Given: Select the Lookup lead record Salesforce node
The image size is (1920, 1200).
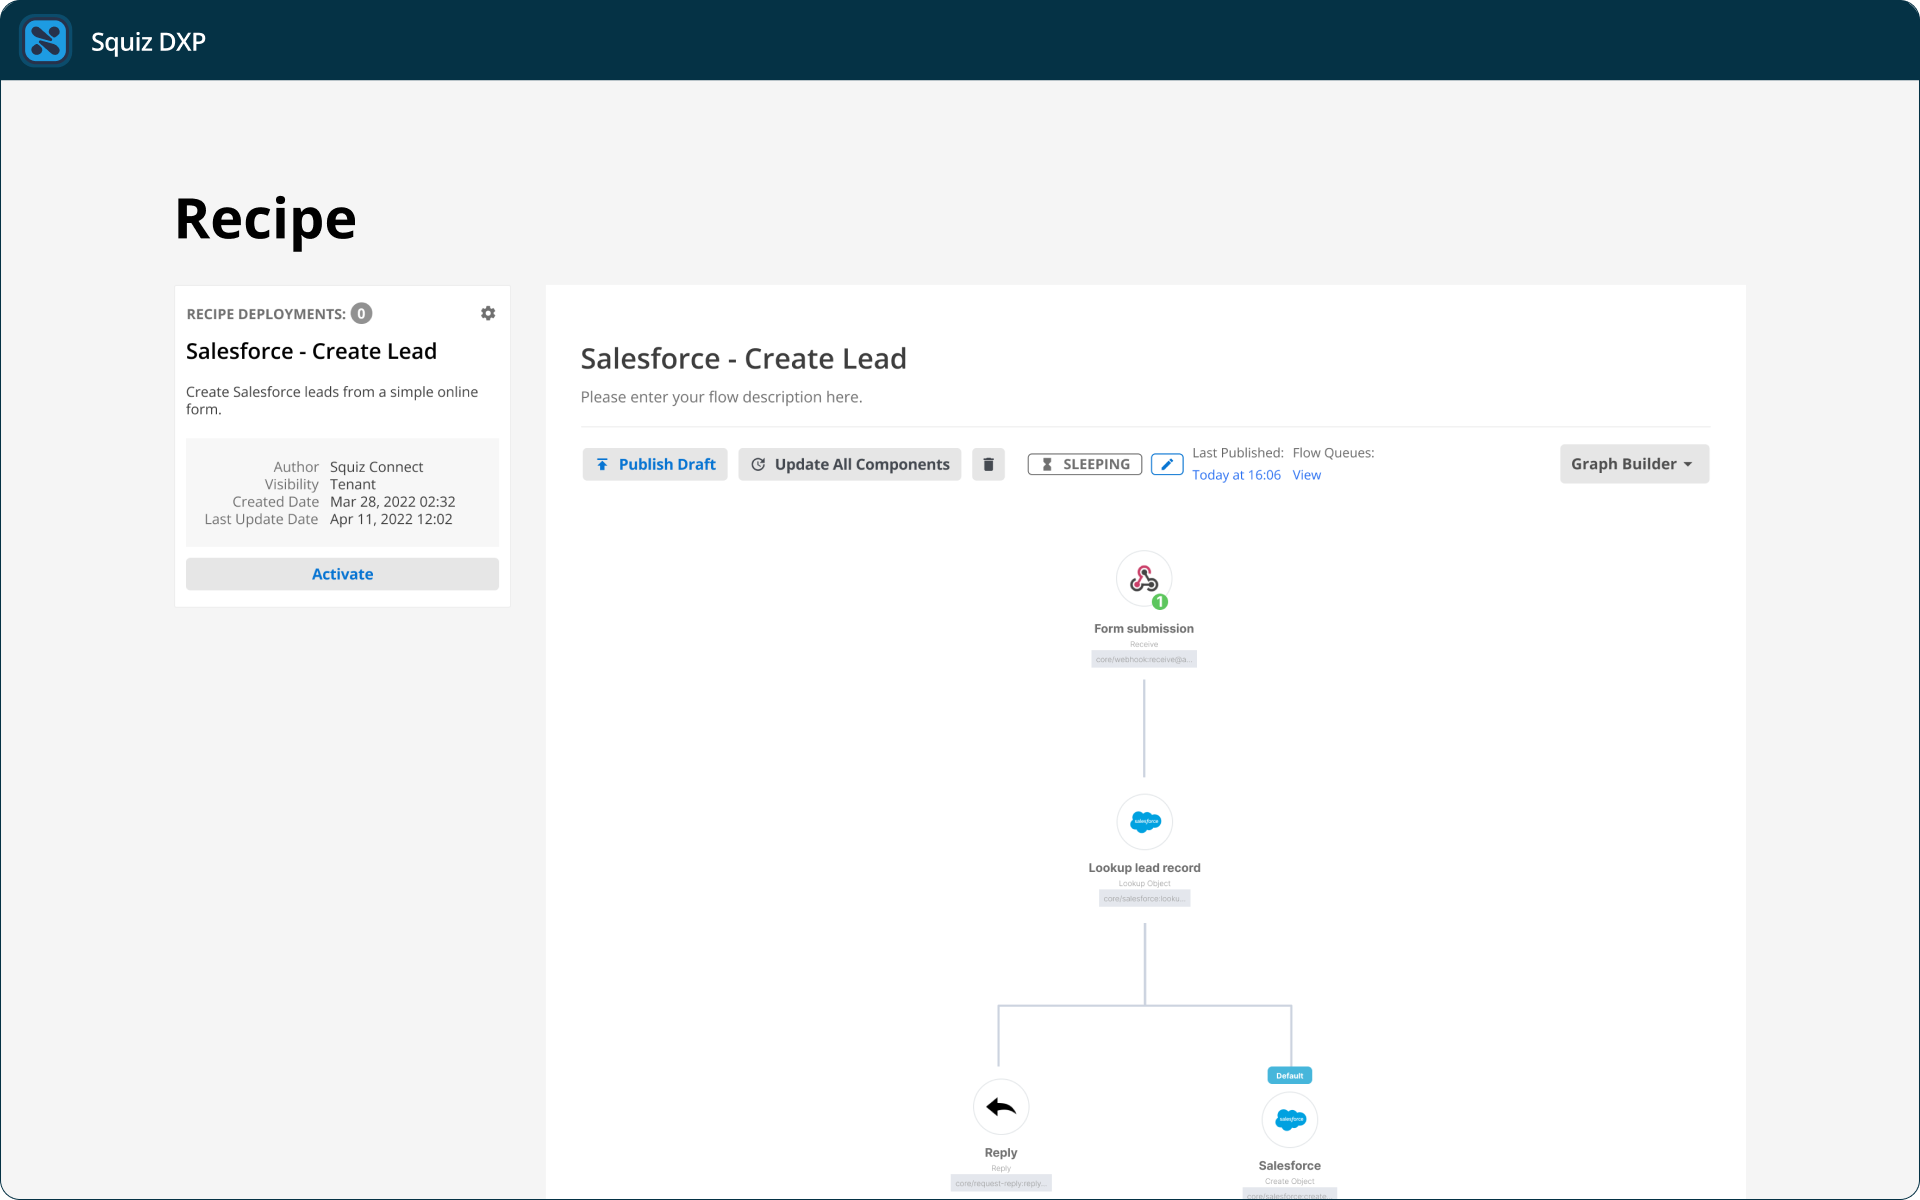Looking at the screenshot, I should [x=1144, y=822].
